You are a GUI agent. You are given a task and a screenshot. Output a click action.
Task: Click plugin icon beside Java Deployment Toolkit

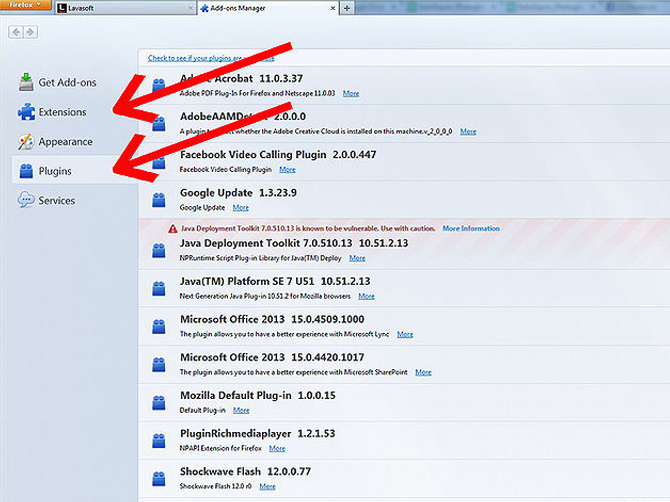pyautogui.click(x=159, y=250)
